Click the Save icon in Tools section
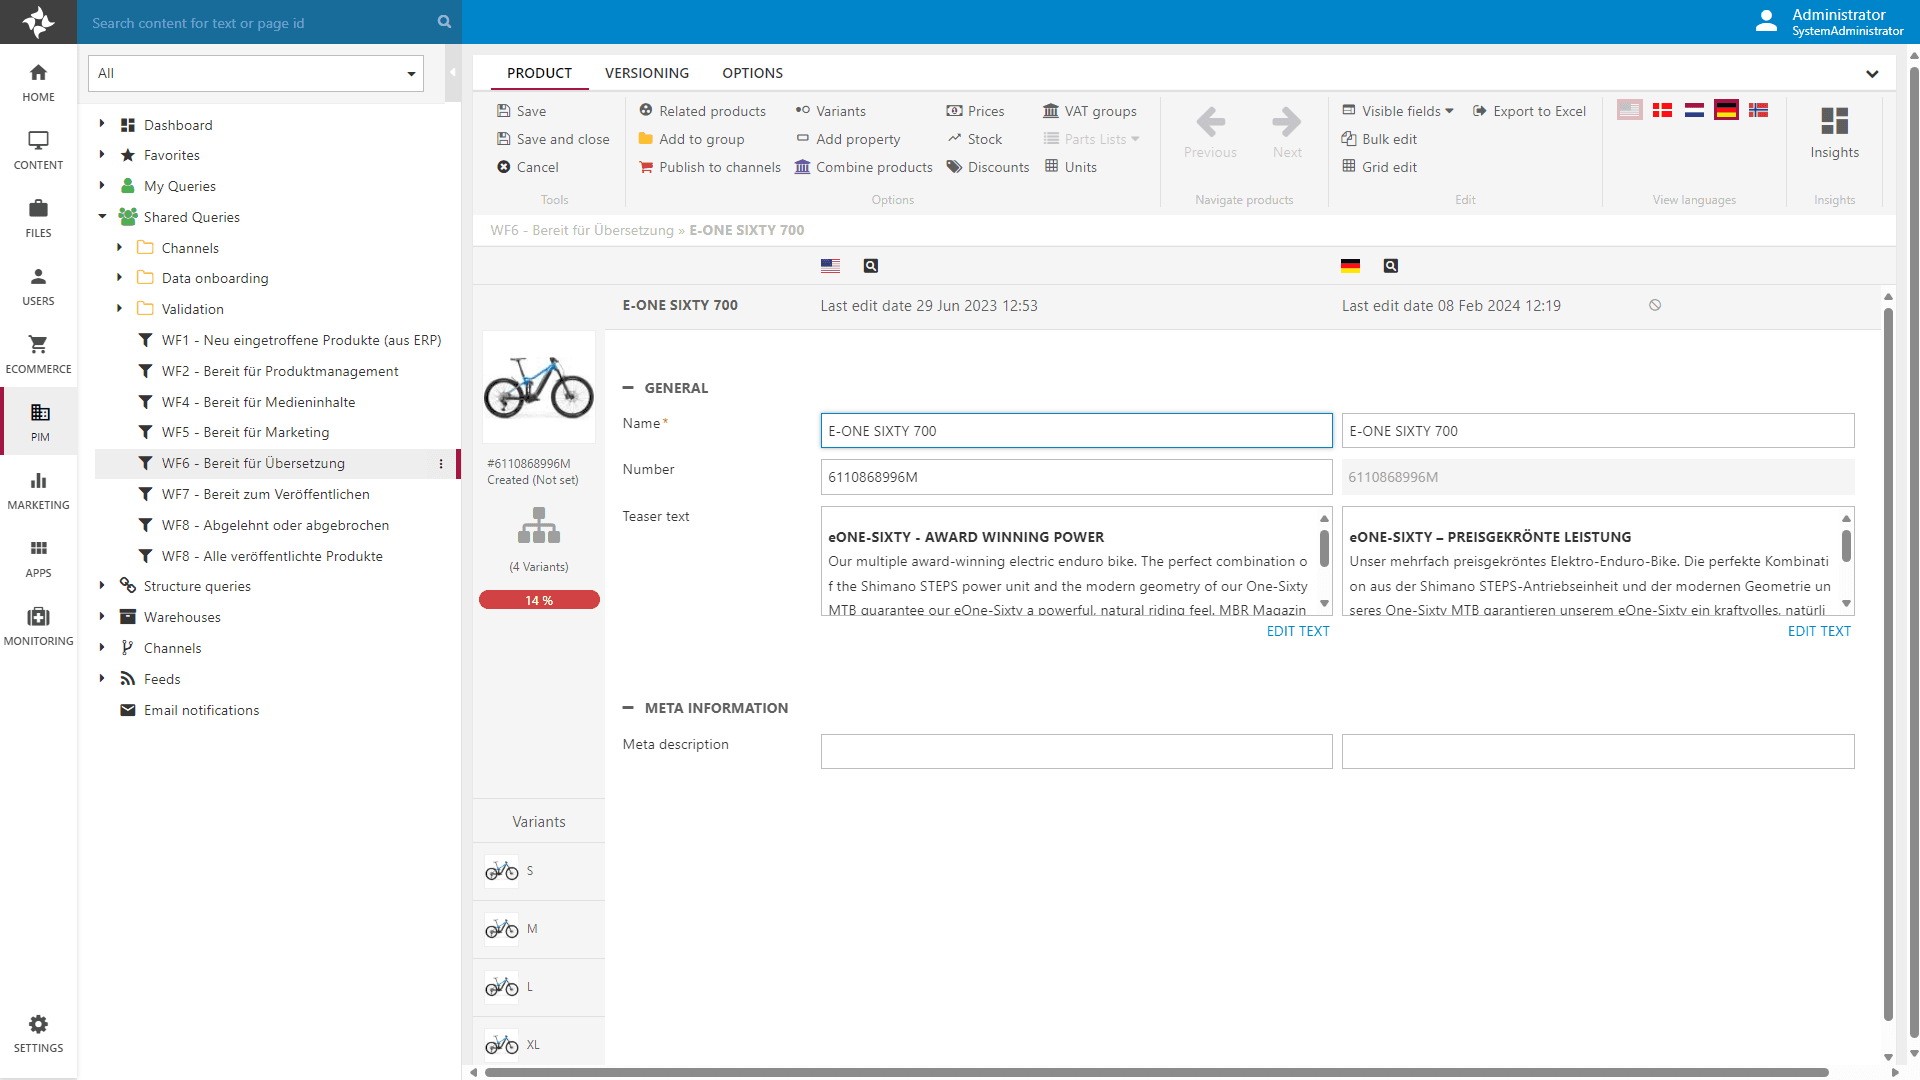This screenshot has height=1080, width=1920. [x=504, y=111]
